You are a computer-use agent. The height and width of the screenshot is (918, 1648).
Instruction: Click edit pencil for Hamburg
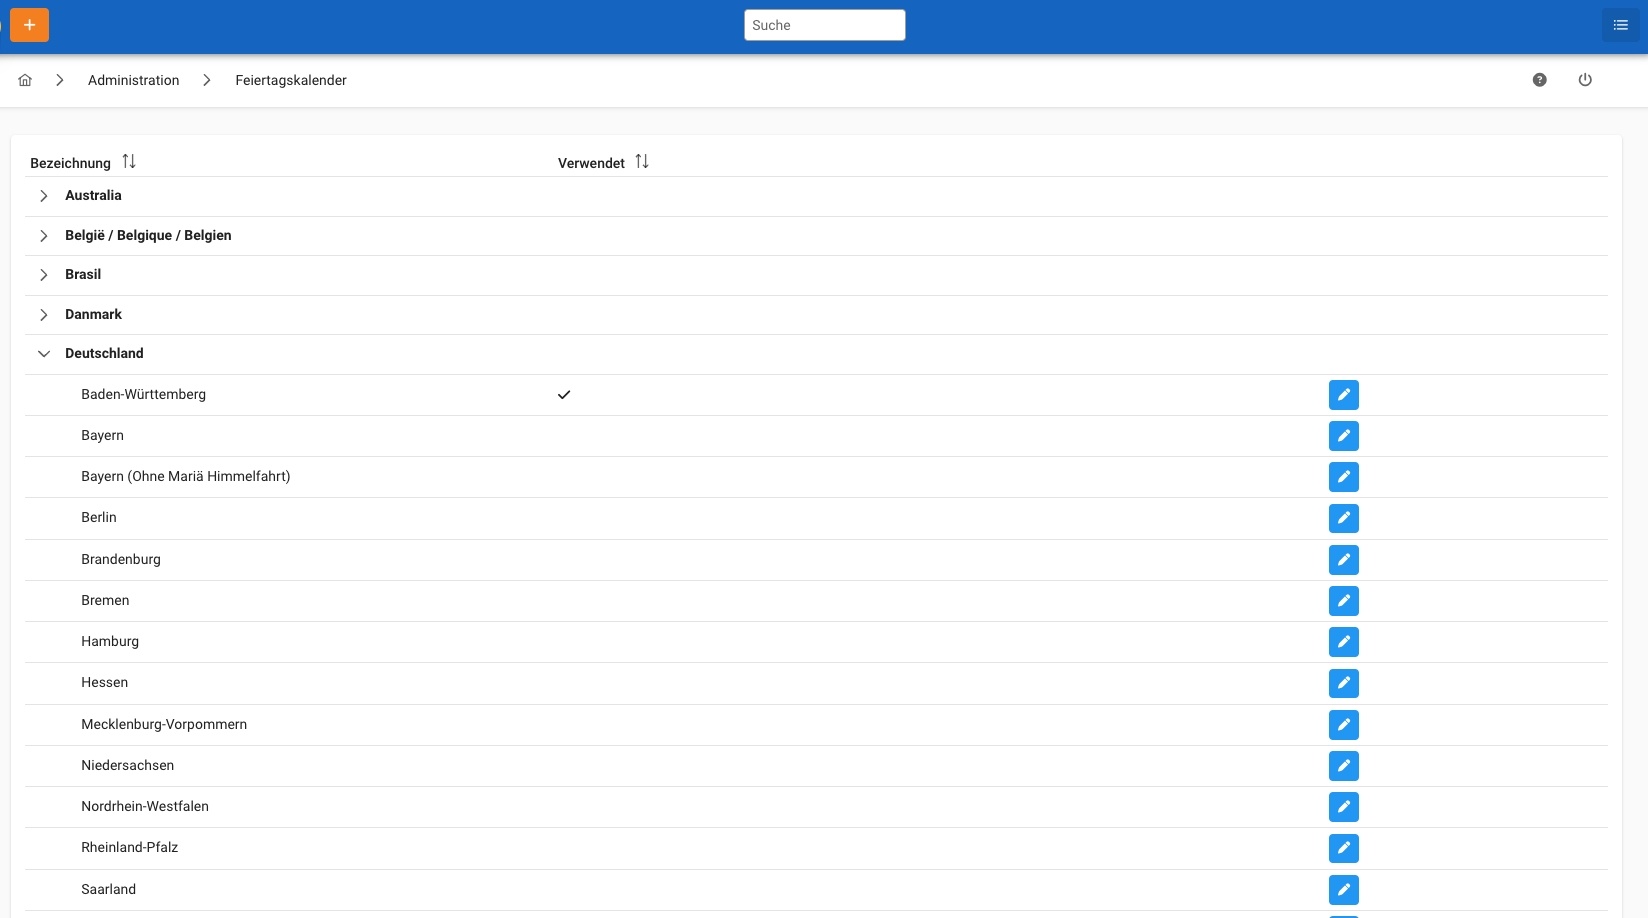[x=1343, y=642]
